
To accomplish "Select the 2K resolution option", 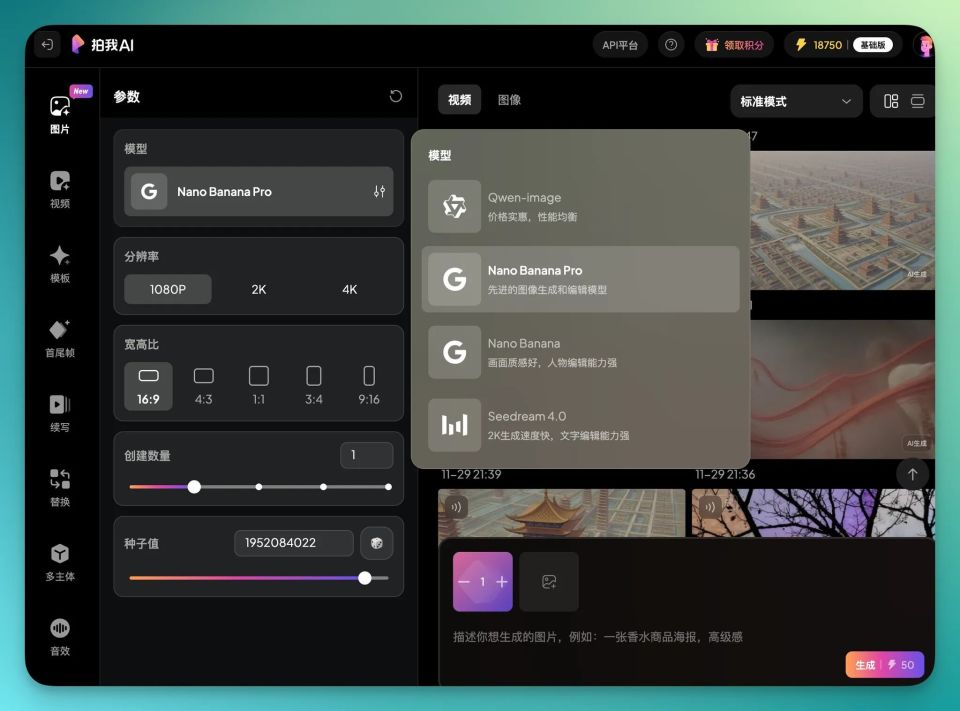I will [x=258, y=289].
